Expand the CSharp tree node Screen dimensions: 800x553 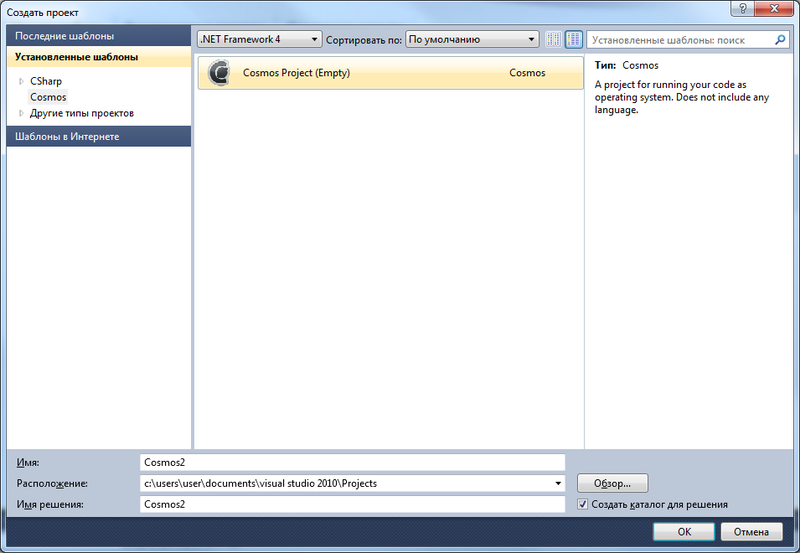tap(21, 81)
